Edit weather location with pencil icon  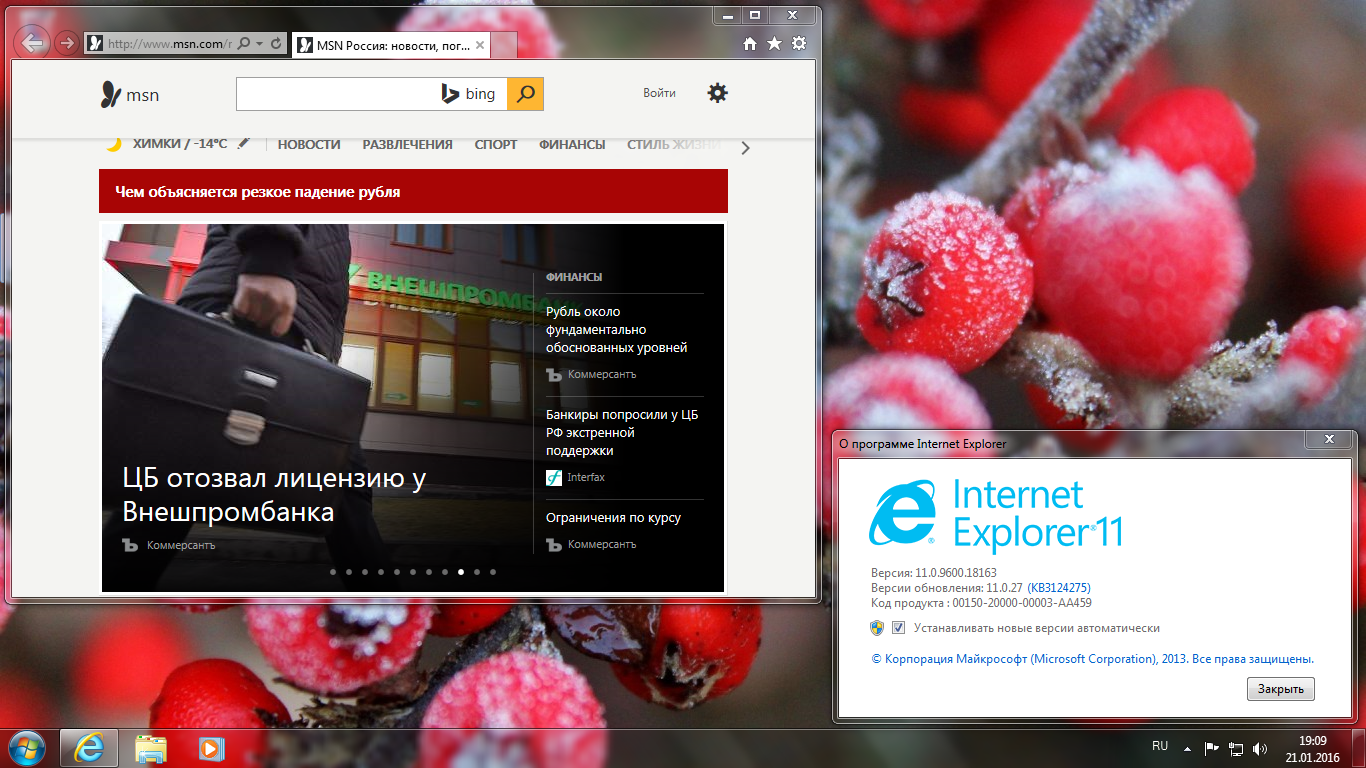pyautogui.click(x=244, y=144)
